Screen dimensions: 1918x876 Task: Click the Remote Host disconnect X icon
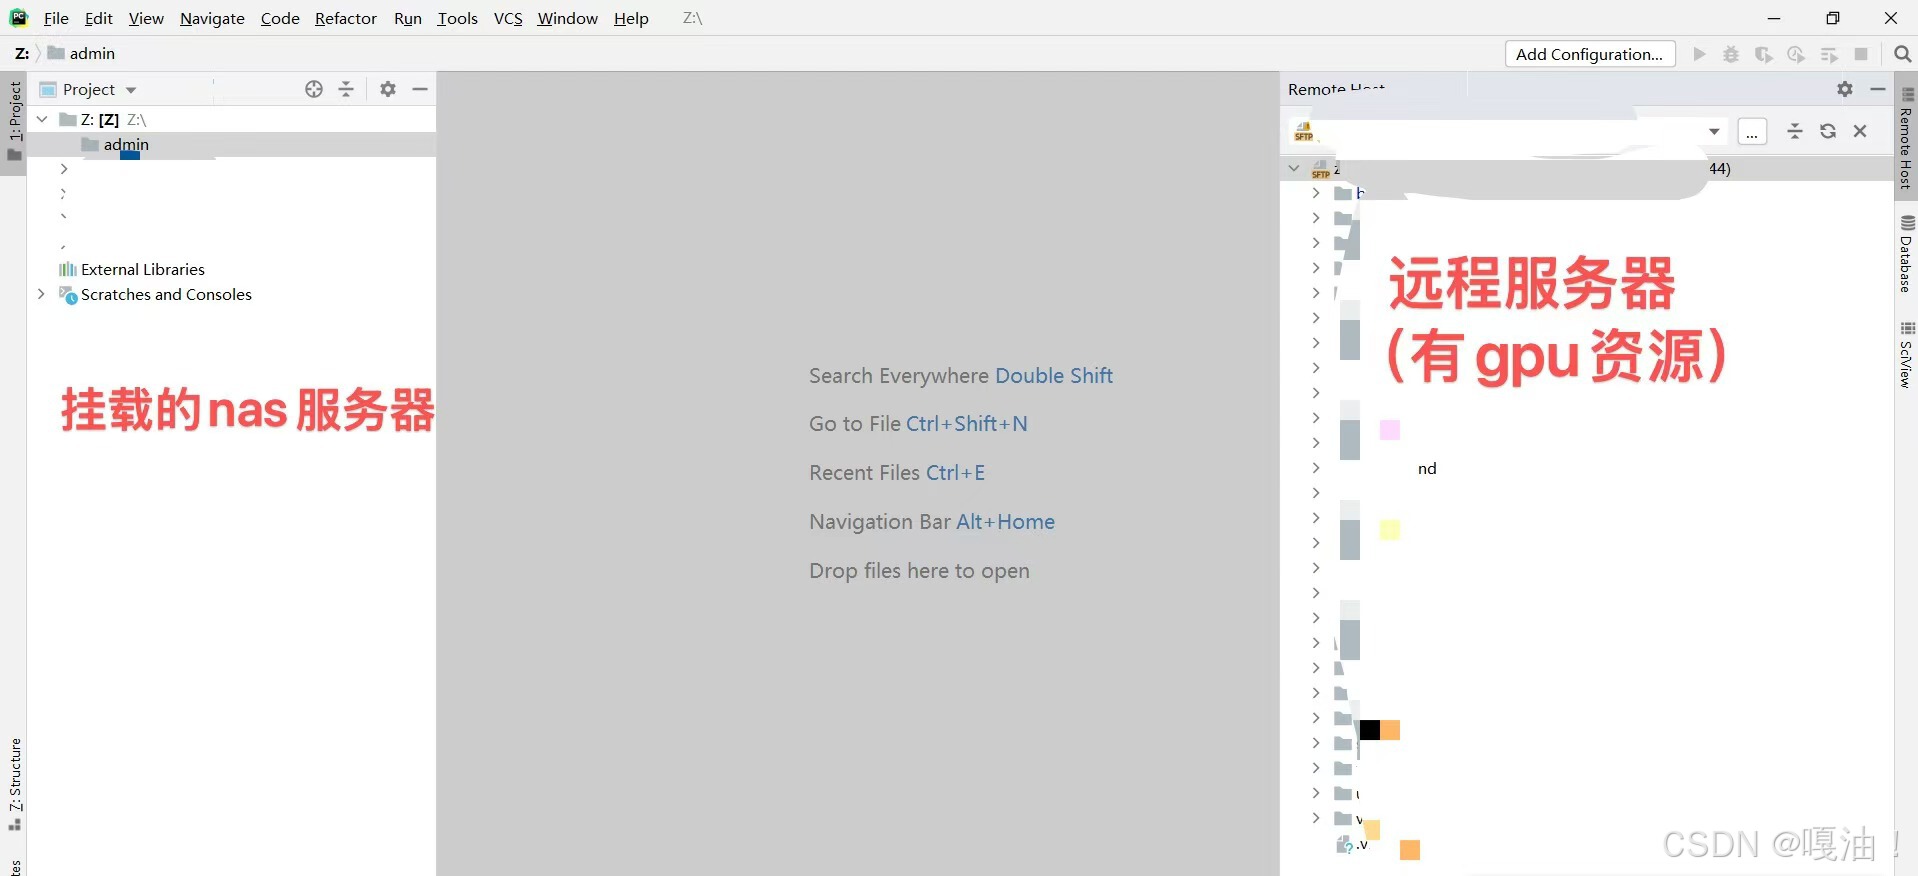(1860, 131)
